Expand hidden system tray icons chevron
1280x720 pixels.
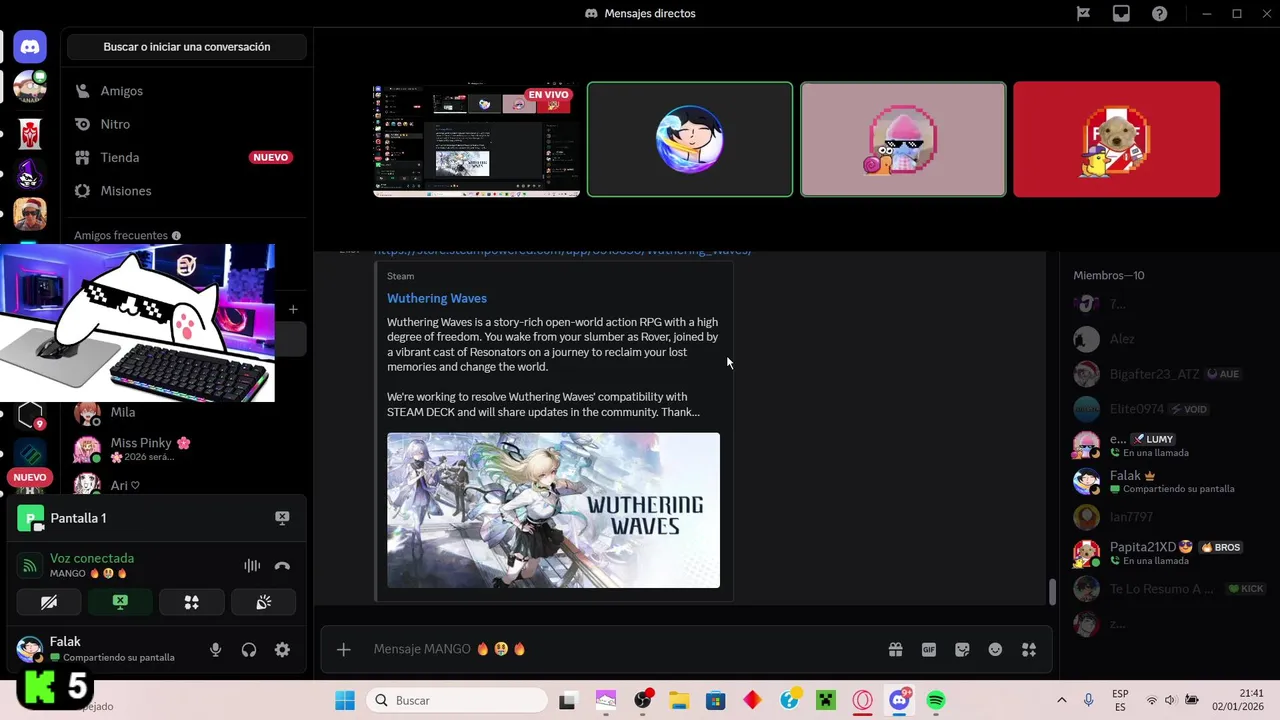pos(1062,700)
